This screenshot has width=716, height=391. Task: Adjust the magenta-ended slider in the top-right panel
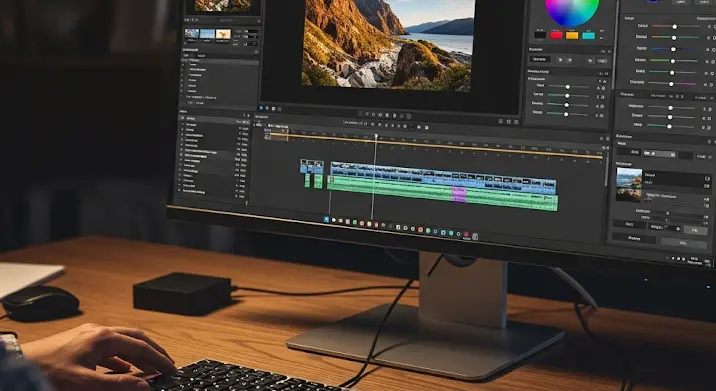(x=672, y=84)
